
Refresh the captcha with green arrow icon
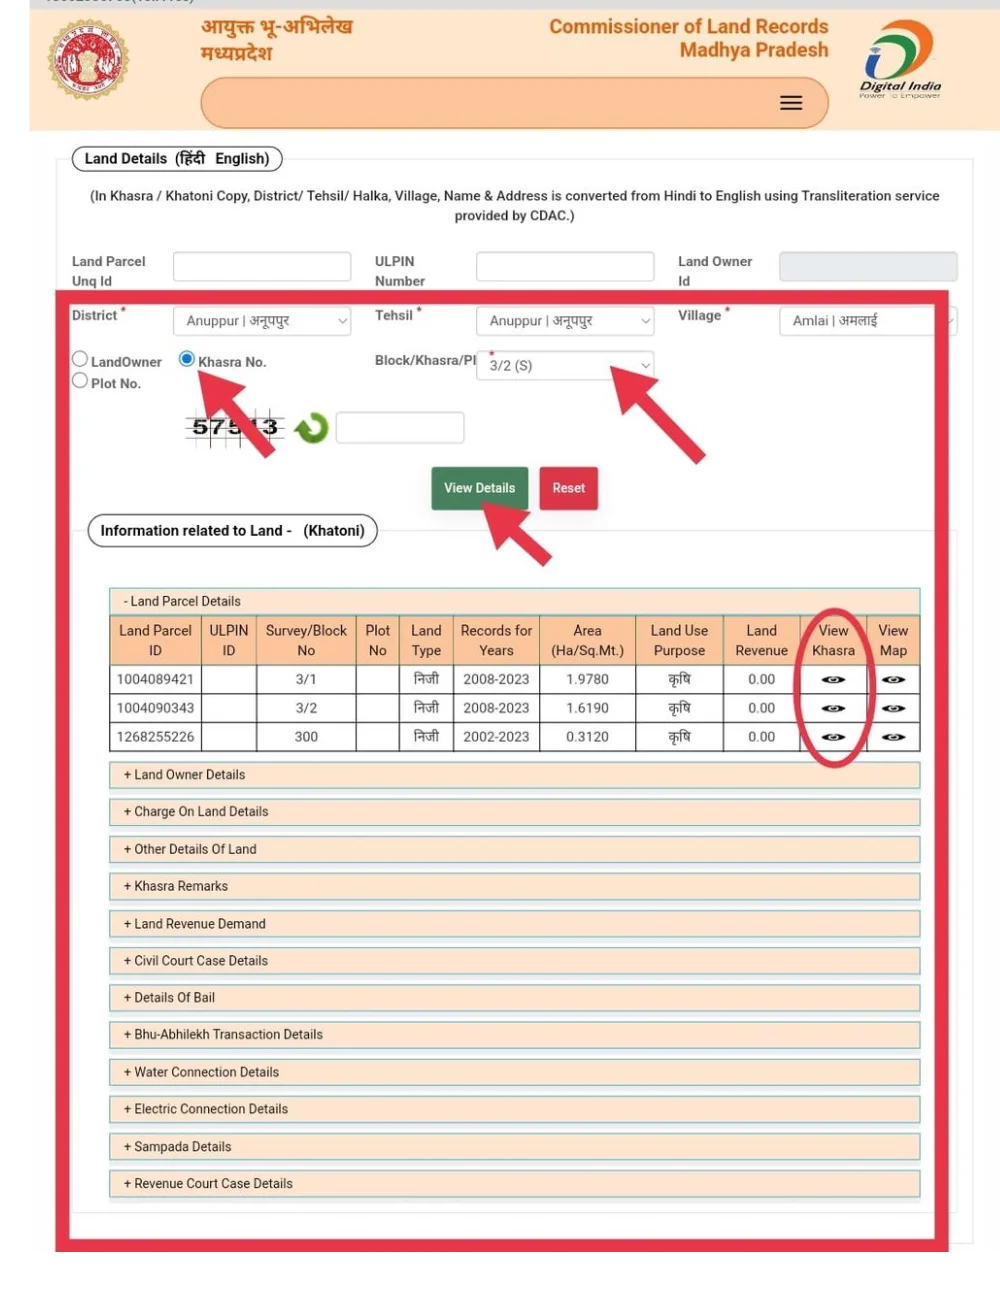312,428
